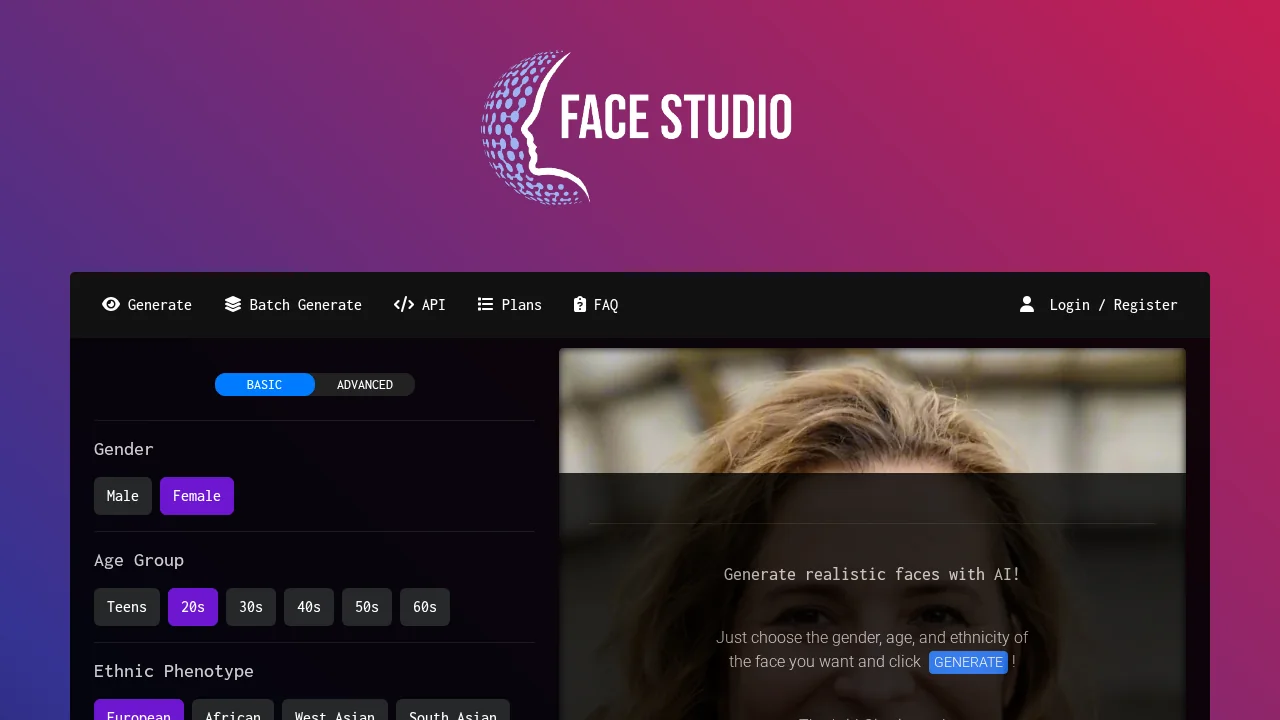This screenshot has height=720, width=1280.
Task: Click the code icon beside API
Action: pos(404,304)
